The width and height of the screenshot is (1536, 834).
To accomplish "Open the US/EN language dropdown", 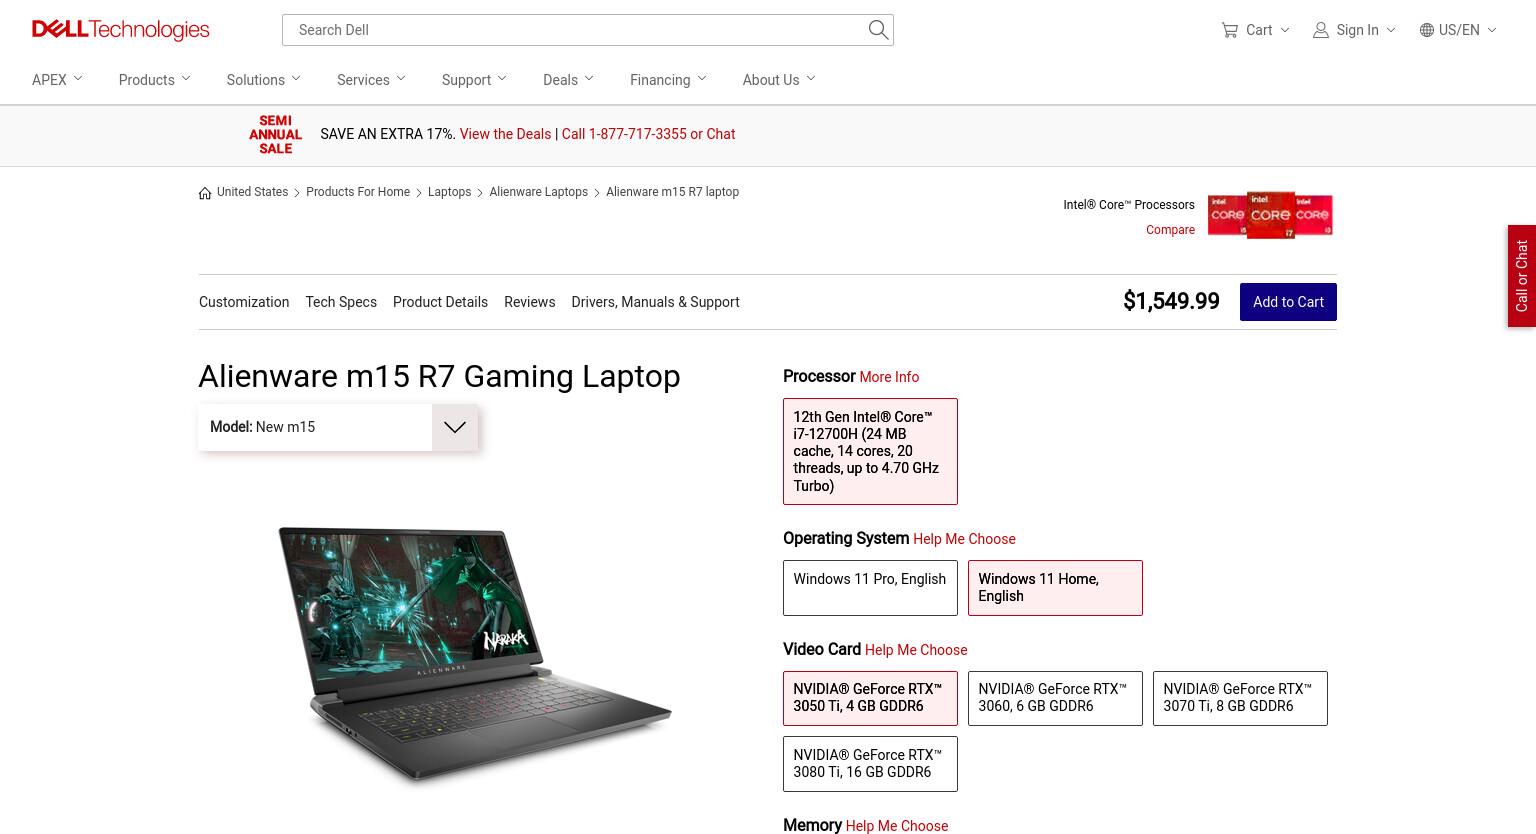I will coord(1458,30).
